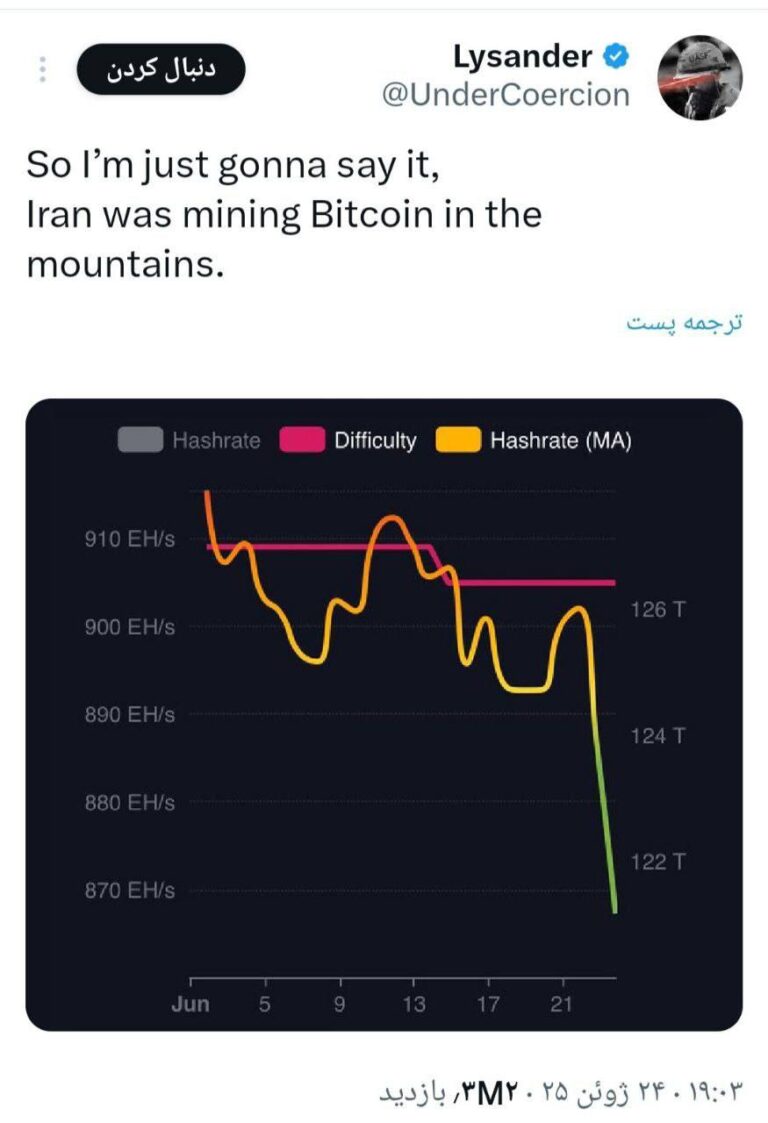768x1123 pixels.
Task: Open the follow options for Lysander
Action: pos(160,67)
